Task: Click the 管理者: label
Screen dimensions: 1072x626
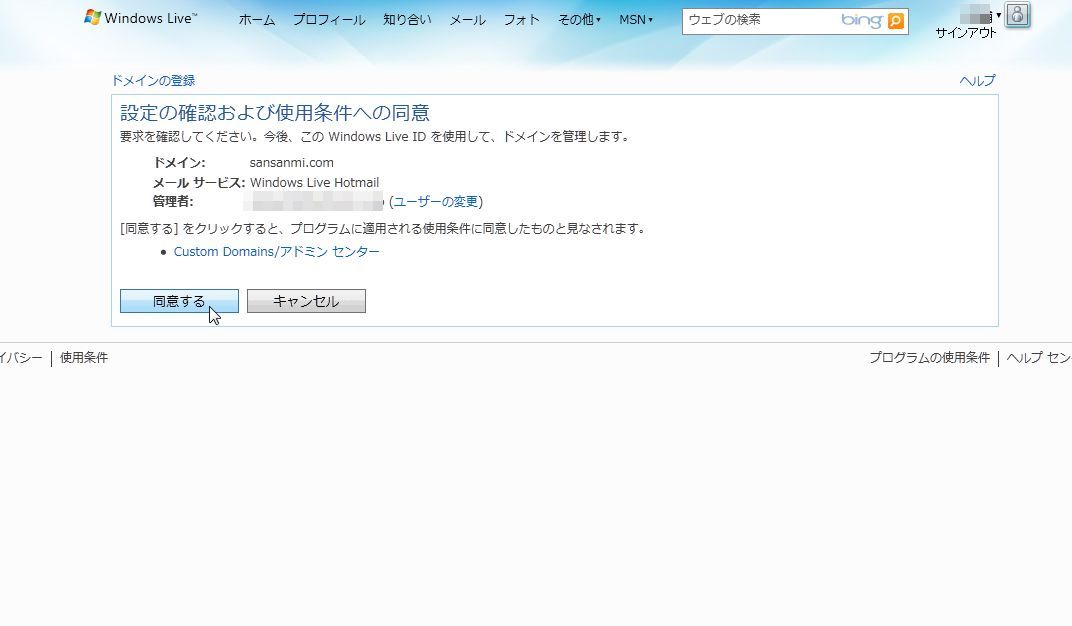Action: click(173, 202)
